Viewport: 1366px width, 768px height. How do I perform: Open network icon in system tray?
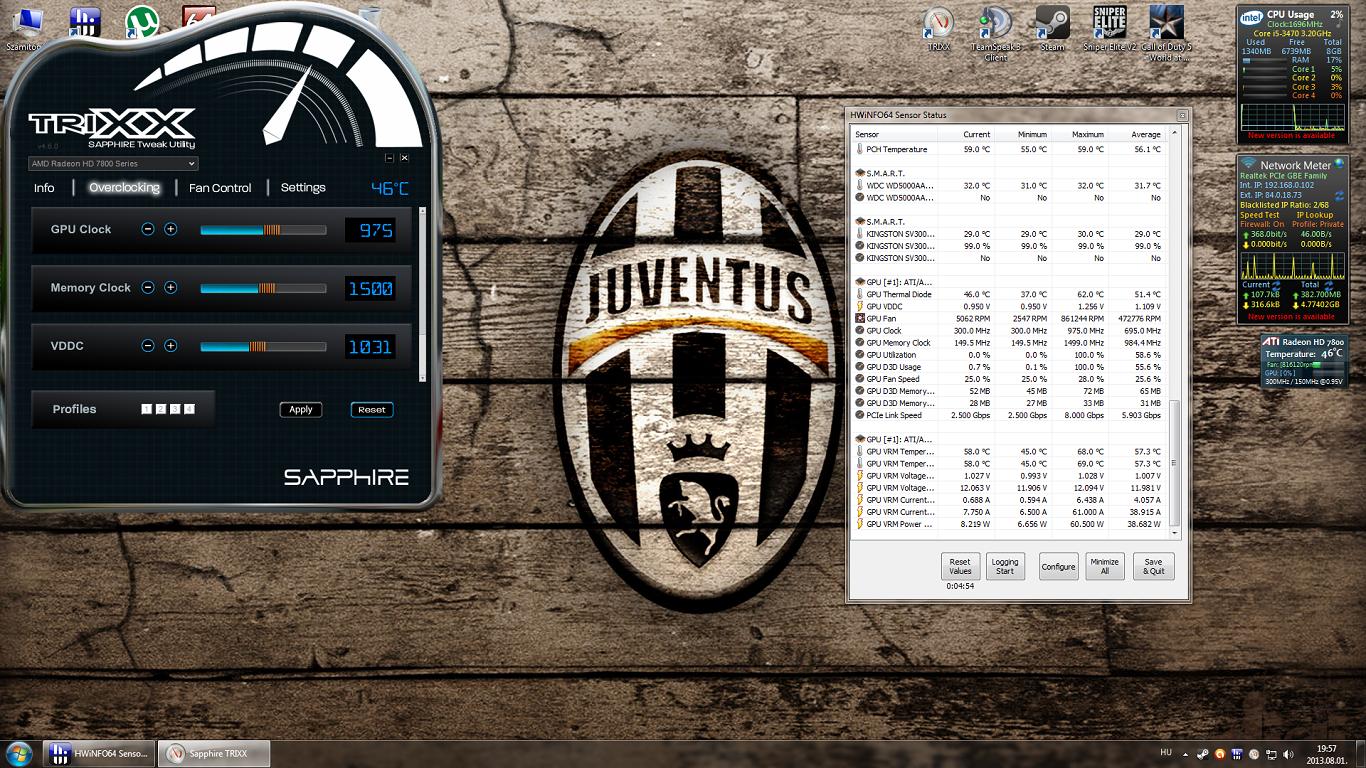click(x=1274, y=754)
